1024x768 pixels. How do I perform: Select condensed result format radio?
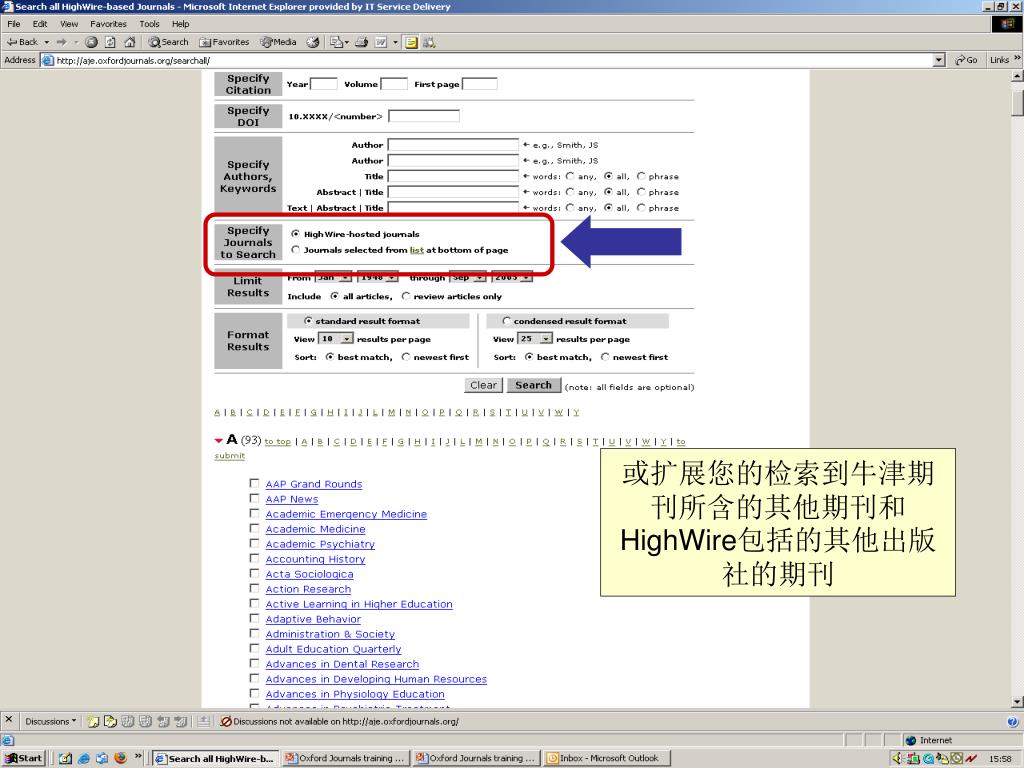pyautogui.click(x=506, y=320)
